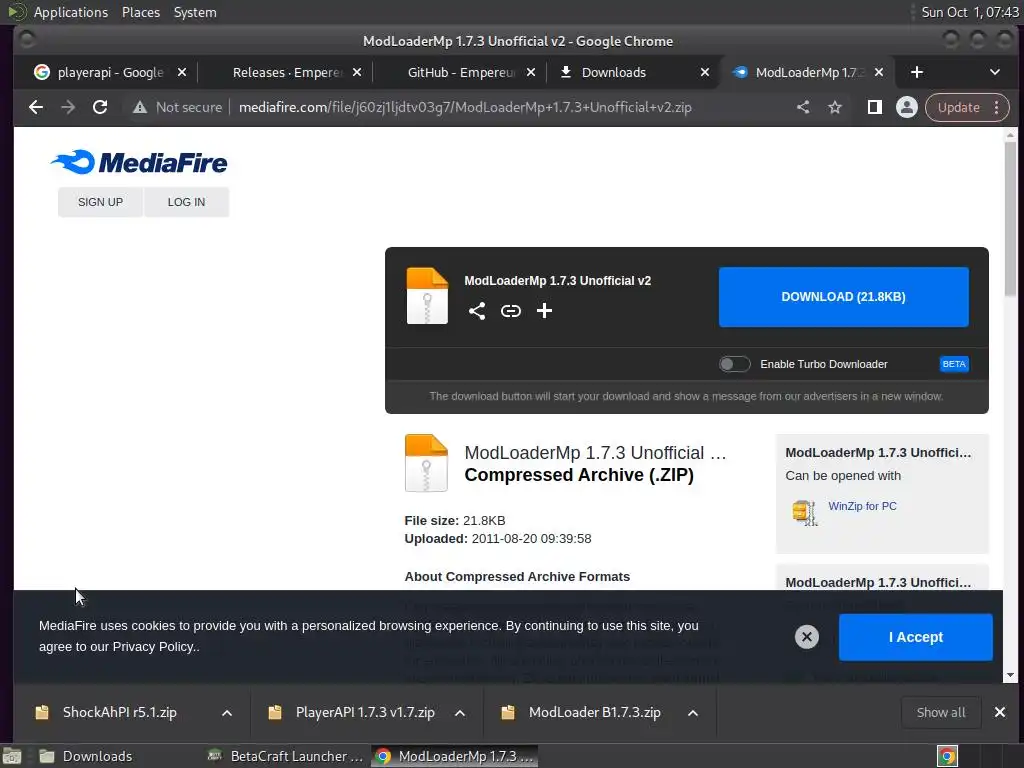The width and height of the screenshot is (1024, 768).
Task: Switch to the Downloads window in the taskbar
Action: (98, 756)
